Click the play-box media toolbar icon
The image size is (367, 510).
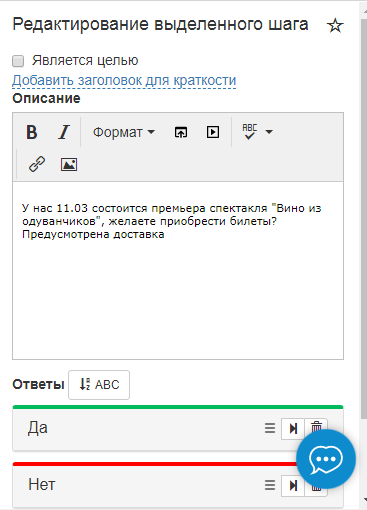pyautogui.click(x=213, y=132)
